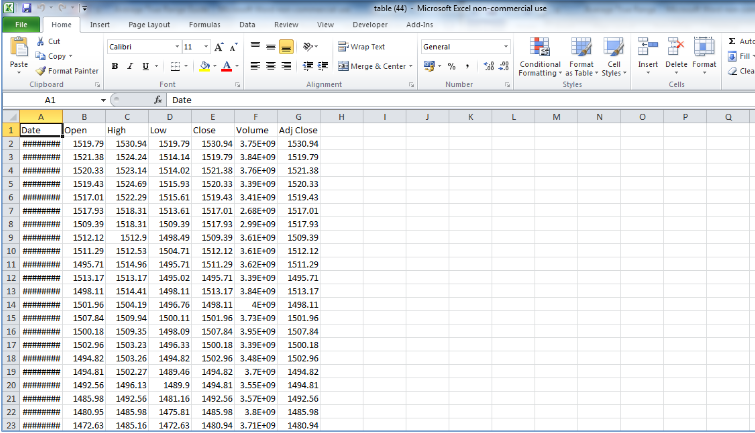
Task: Apply Percent Style number format
Action: coord(452,66)
